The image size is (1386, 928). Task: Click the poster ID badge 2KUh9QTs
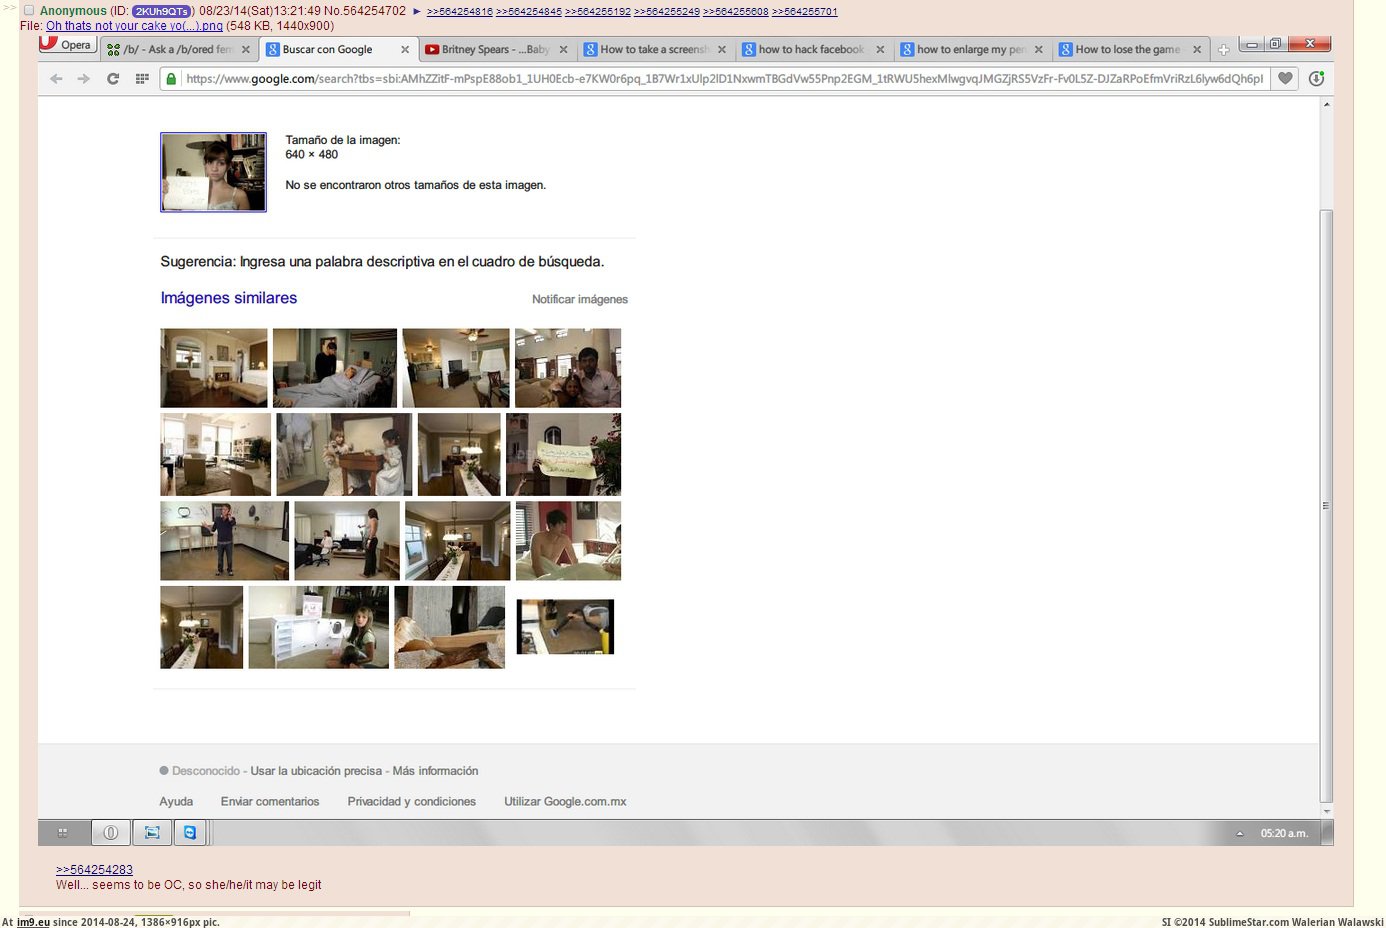click(161, 11)
